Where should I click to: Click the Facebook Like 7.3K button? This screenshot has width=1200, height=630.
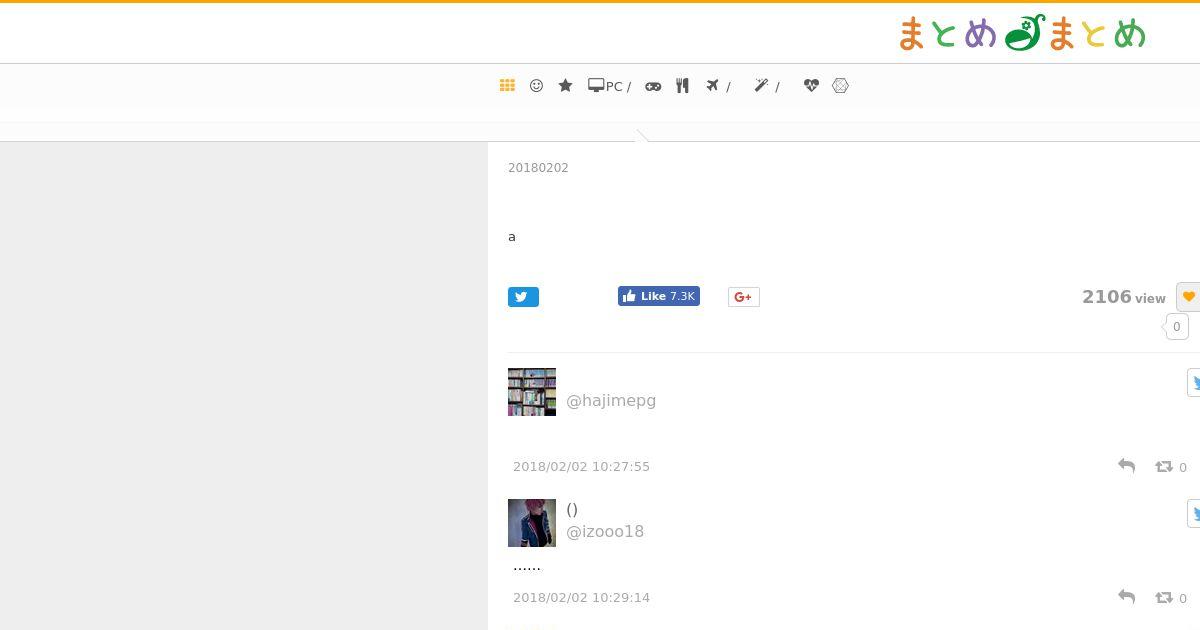(x=659, y=296)
